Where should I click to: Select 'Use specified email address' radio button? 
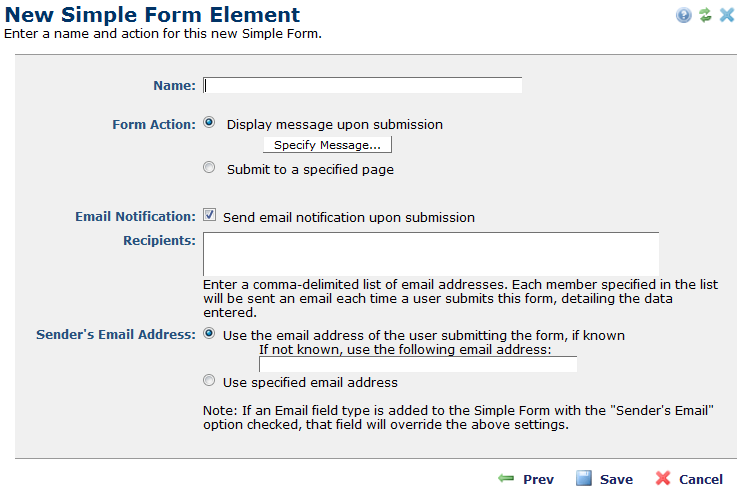[x=209, y=381]
